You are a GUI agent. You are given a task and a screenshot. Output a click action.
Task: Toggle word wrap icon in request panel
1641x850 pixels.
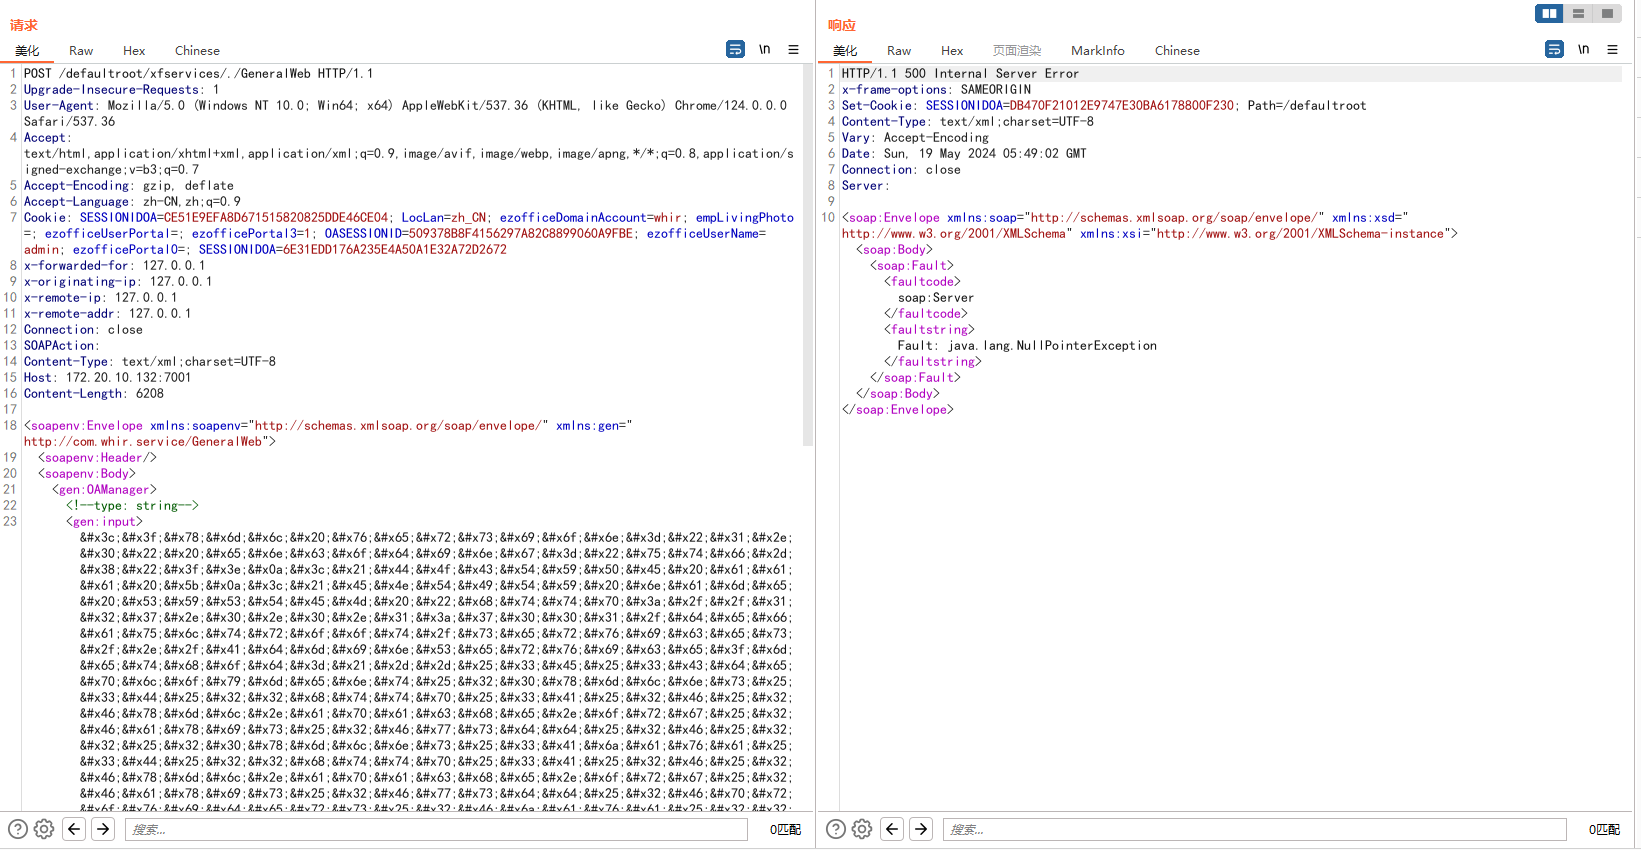[x=735, y=49]
